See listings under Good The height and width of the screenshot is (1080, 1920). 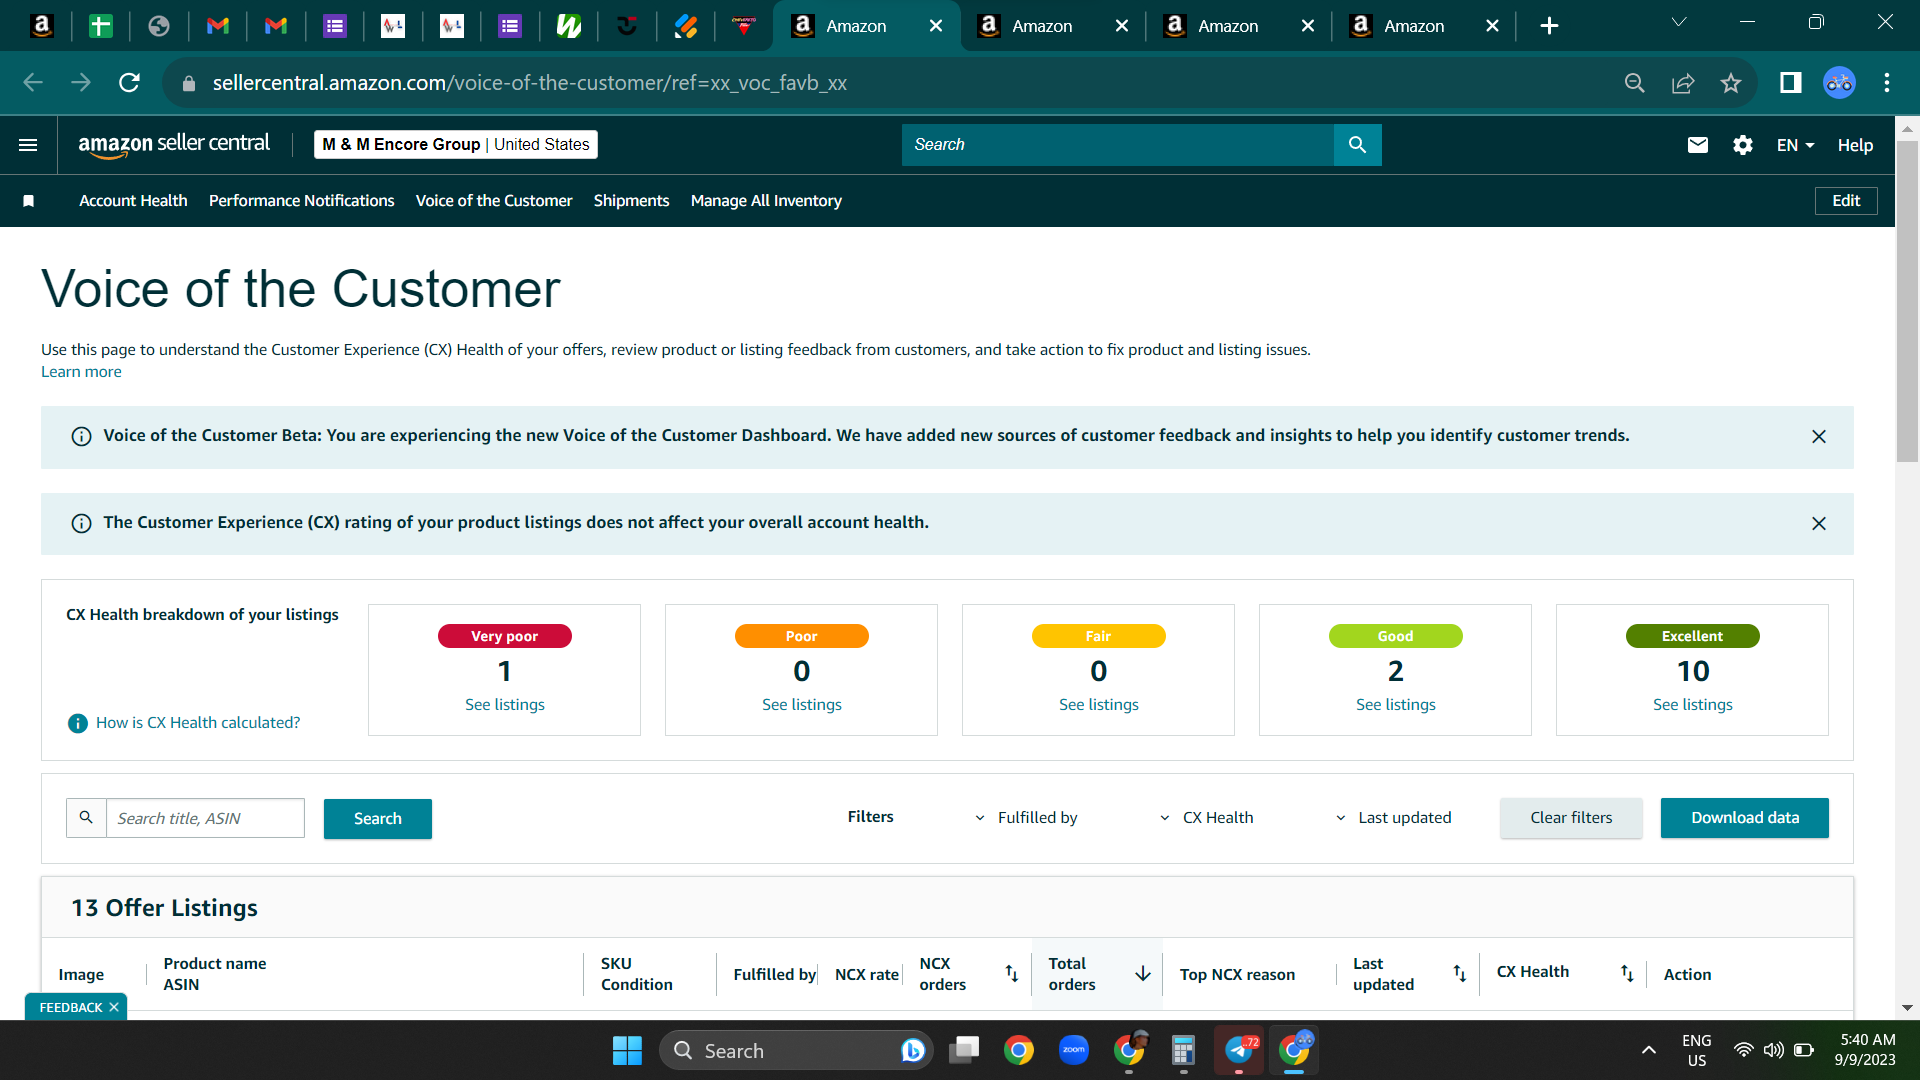coord(1396,705)
